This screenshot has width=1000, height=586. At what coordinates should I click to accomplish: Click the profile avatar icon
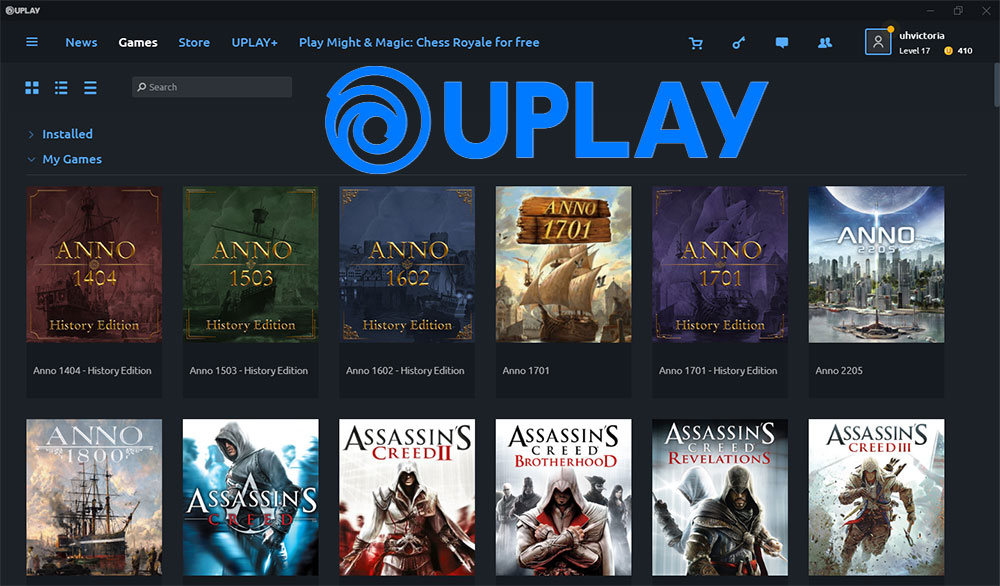[x=878, y=42]
